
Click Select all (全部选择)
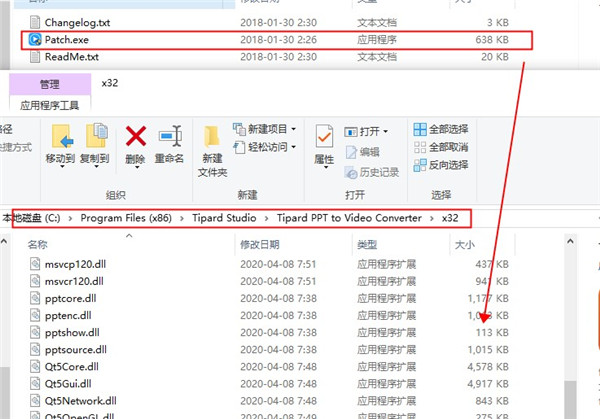click(x=441, y=129)
